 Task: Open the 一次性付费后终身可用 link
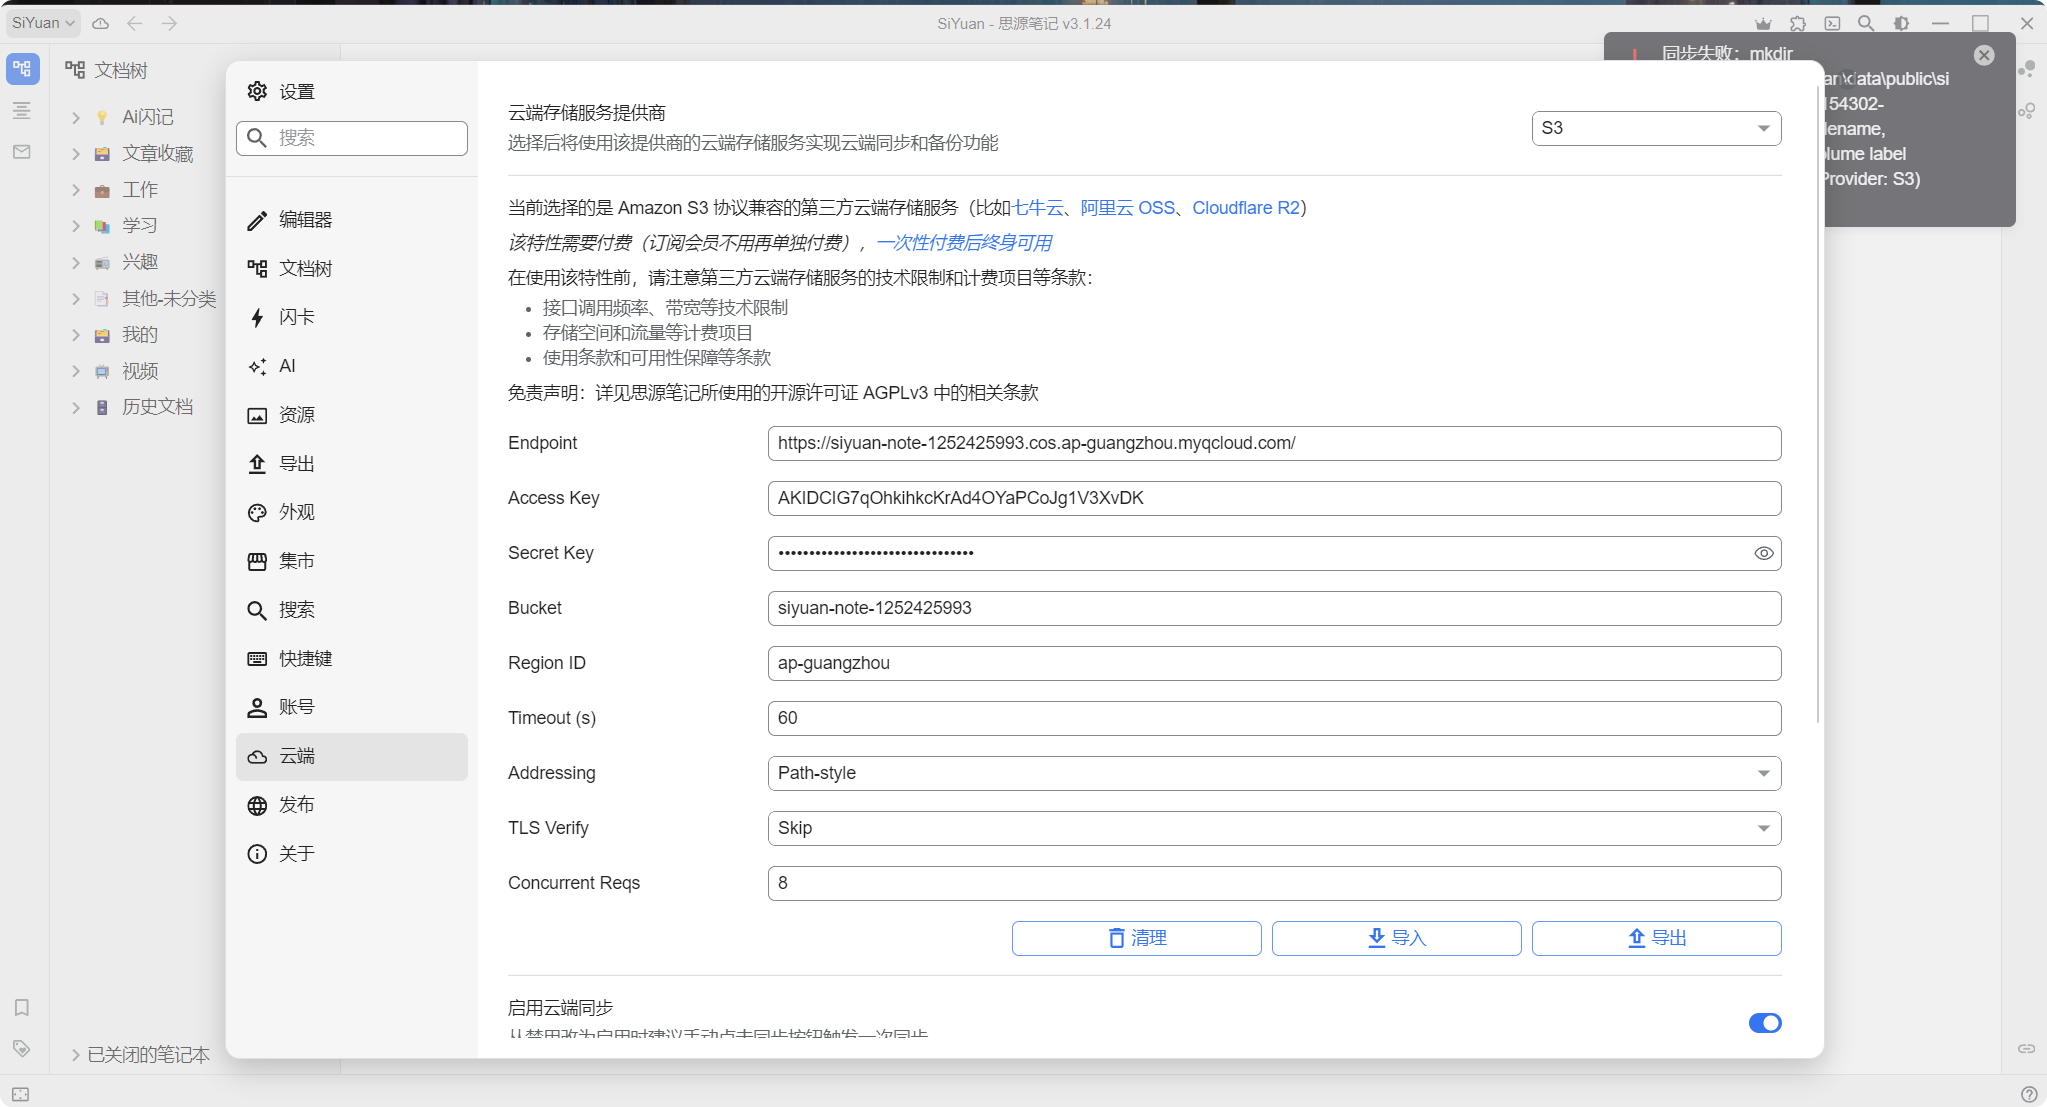[x=963, y=242]
